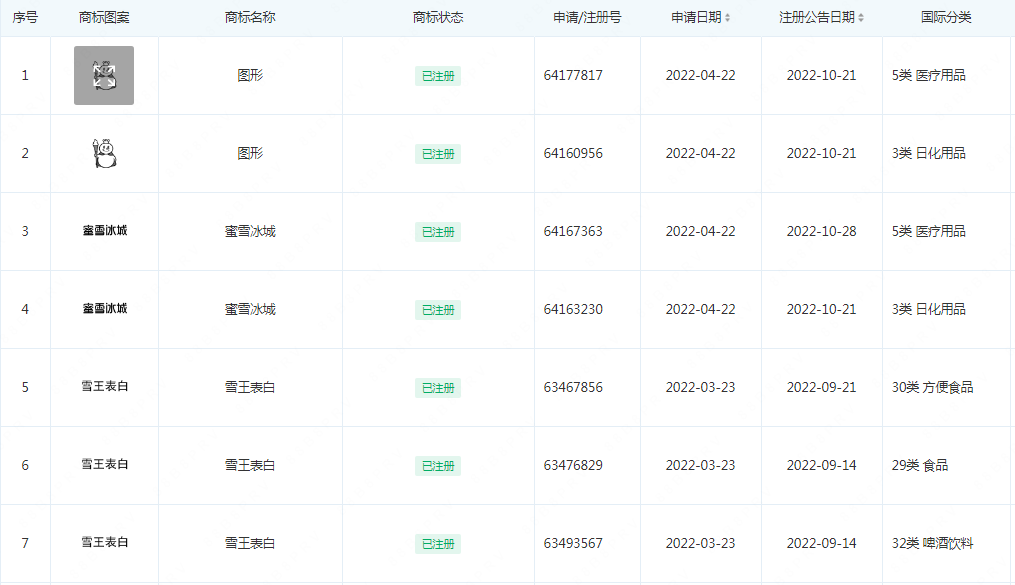Open trademark name 雪王表白 in row 7
This screenshot has height=585, width=1015.
tap(250, 543)
